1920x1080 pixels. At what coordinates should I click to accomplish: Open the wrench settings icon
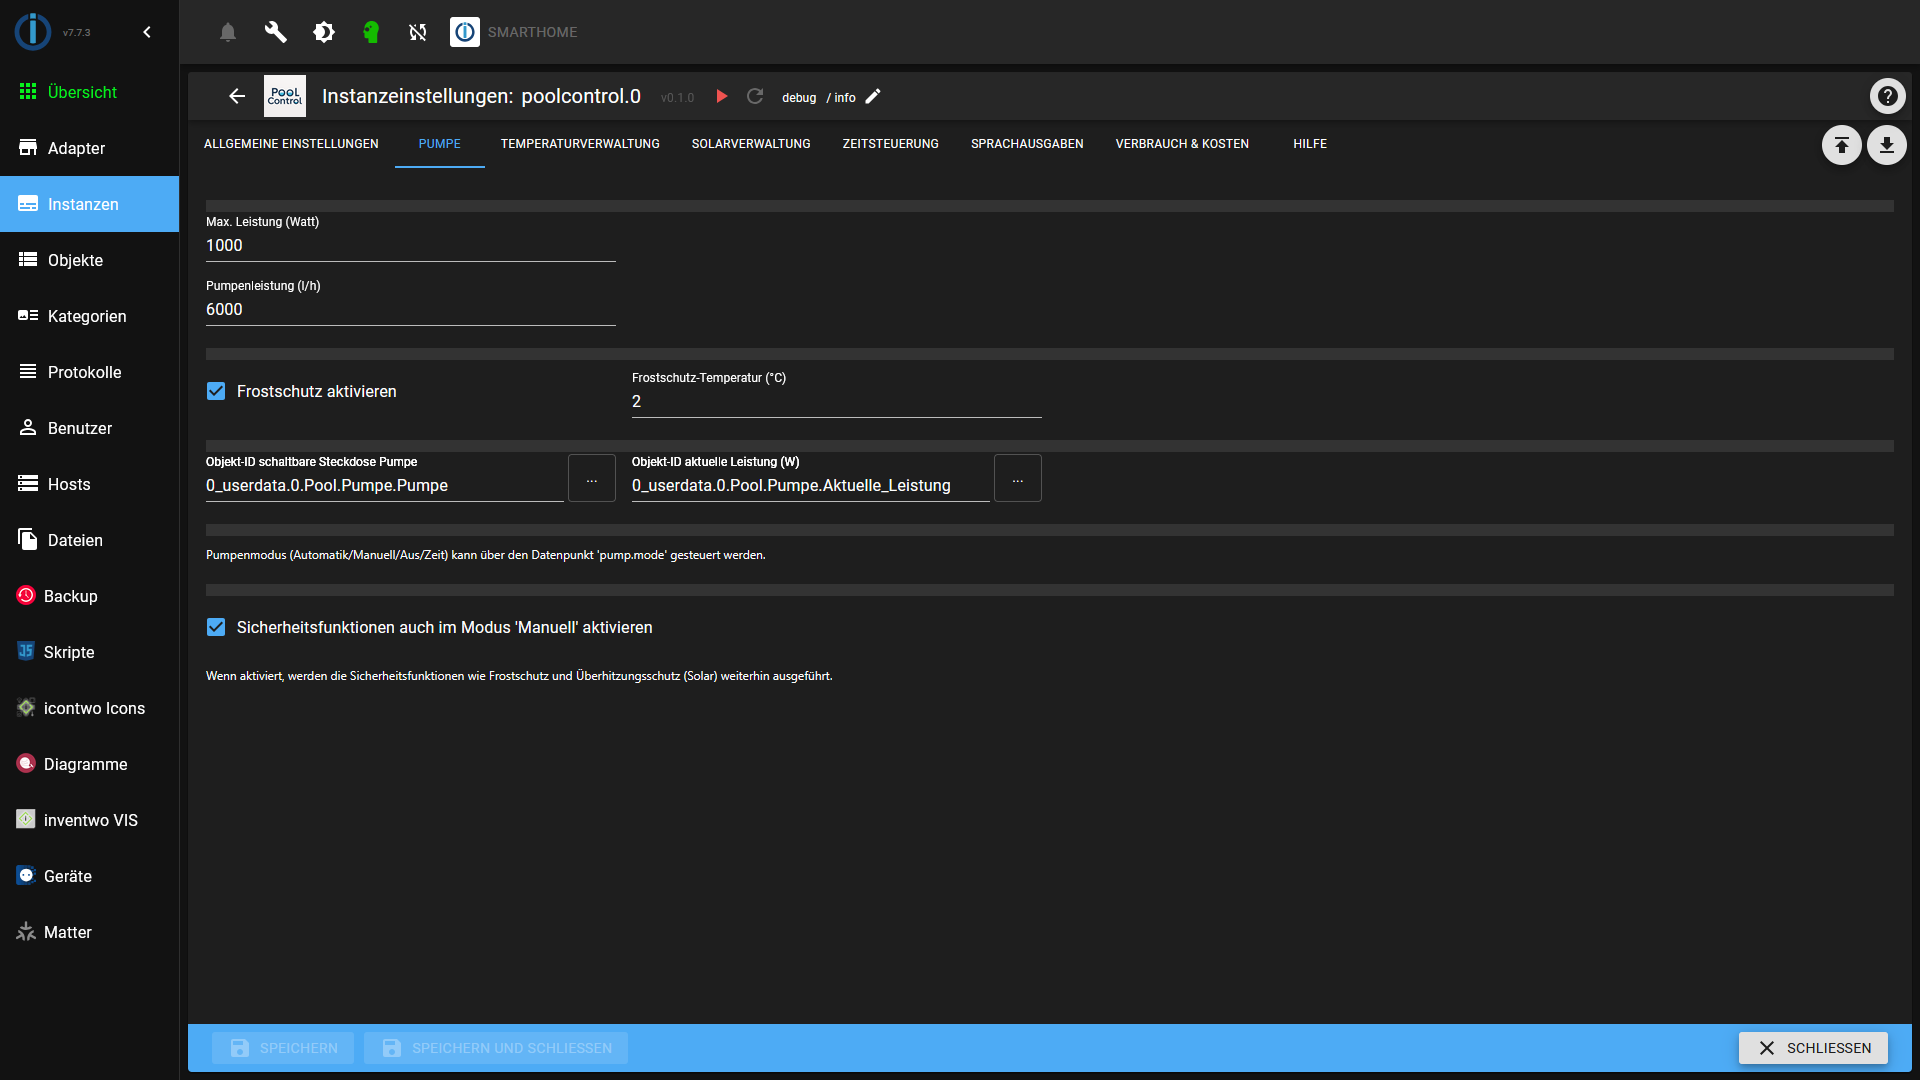pyautogui.click(x=275, y=32)
